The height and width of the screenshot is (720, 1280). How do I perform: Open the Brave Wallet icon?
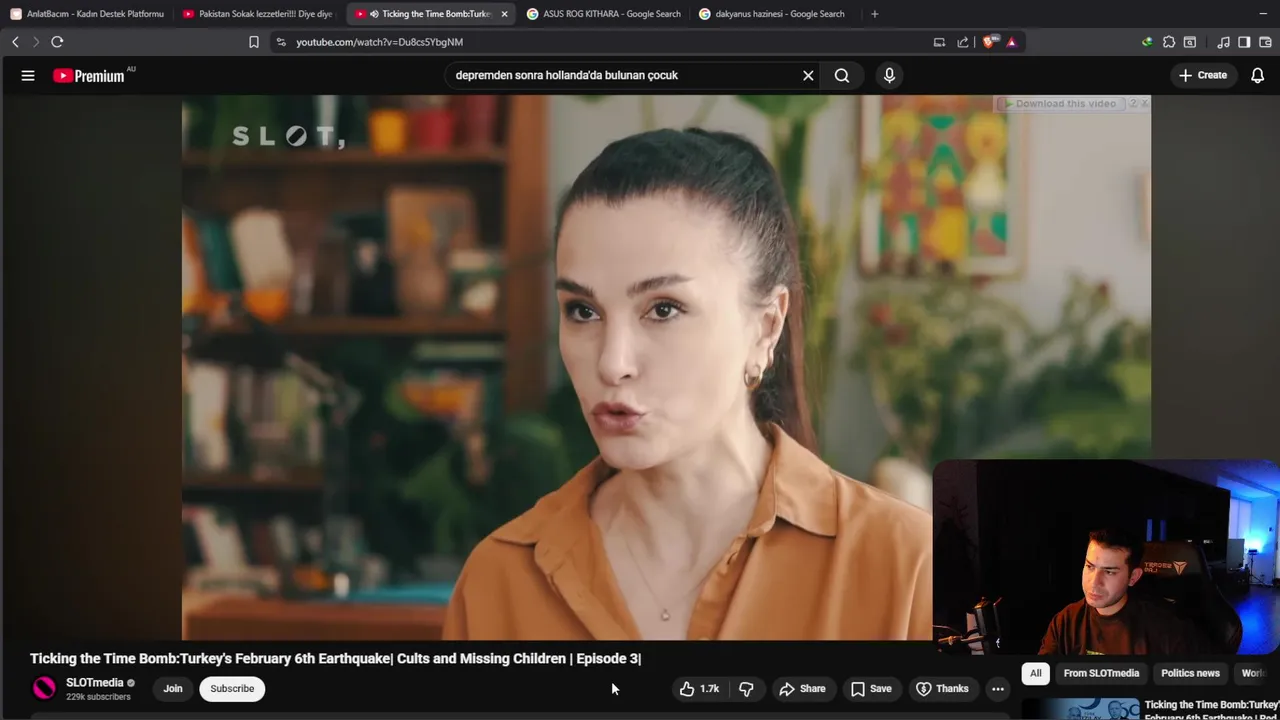coord(1265,42)
